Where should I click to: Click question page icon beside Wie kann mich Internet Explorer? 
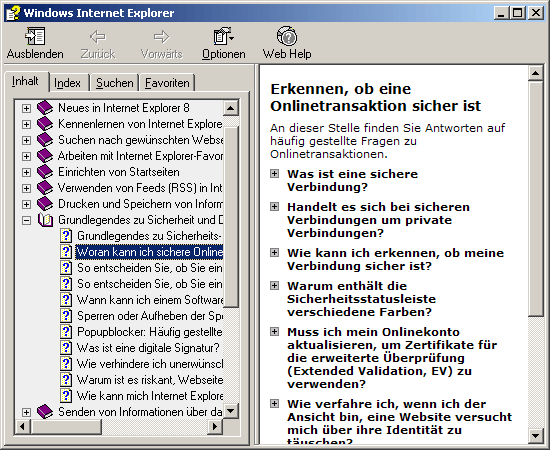(66, 396)
